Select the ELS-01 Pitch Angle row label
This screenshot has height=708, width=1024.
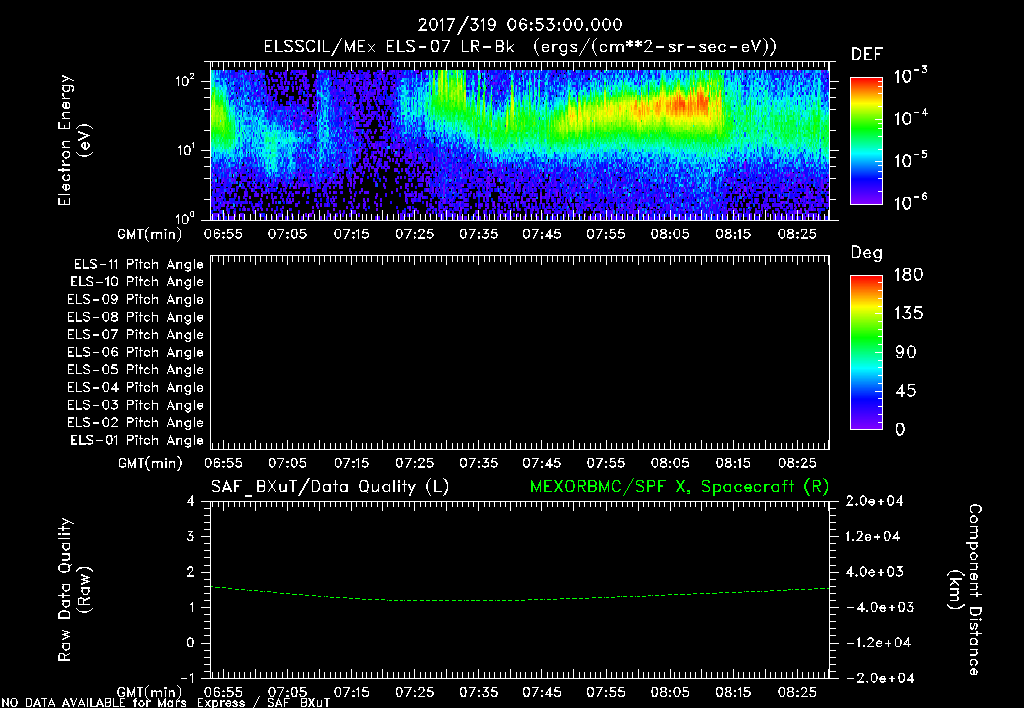(137, 440)
